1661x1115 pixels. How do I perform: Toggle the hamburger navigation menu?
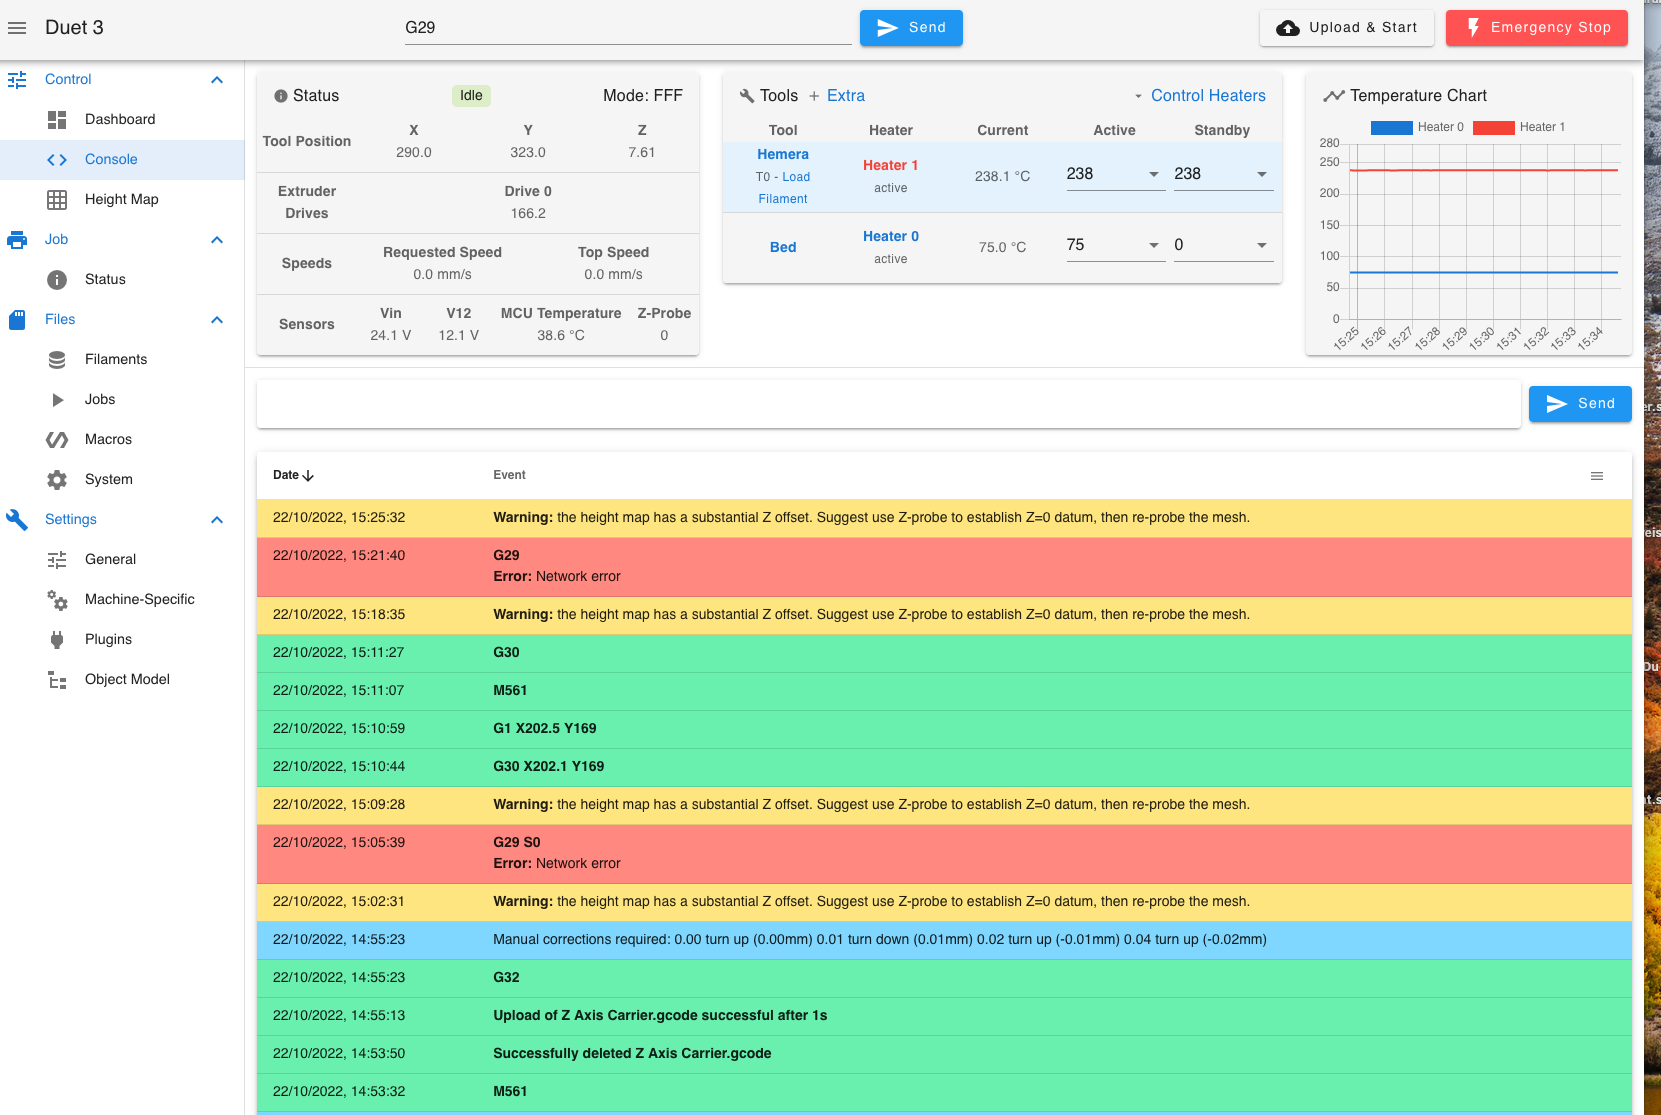(x=17, y=28)
